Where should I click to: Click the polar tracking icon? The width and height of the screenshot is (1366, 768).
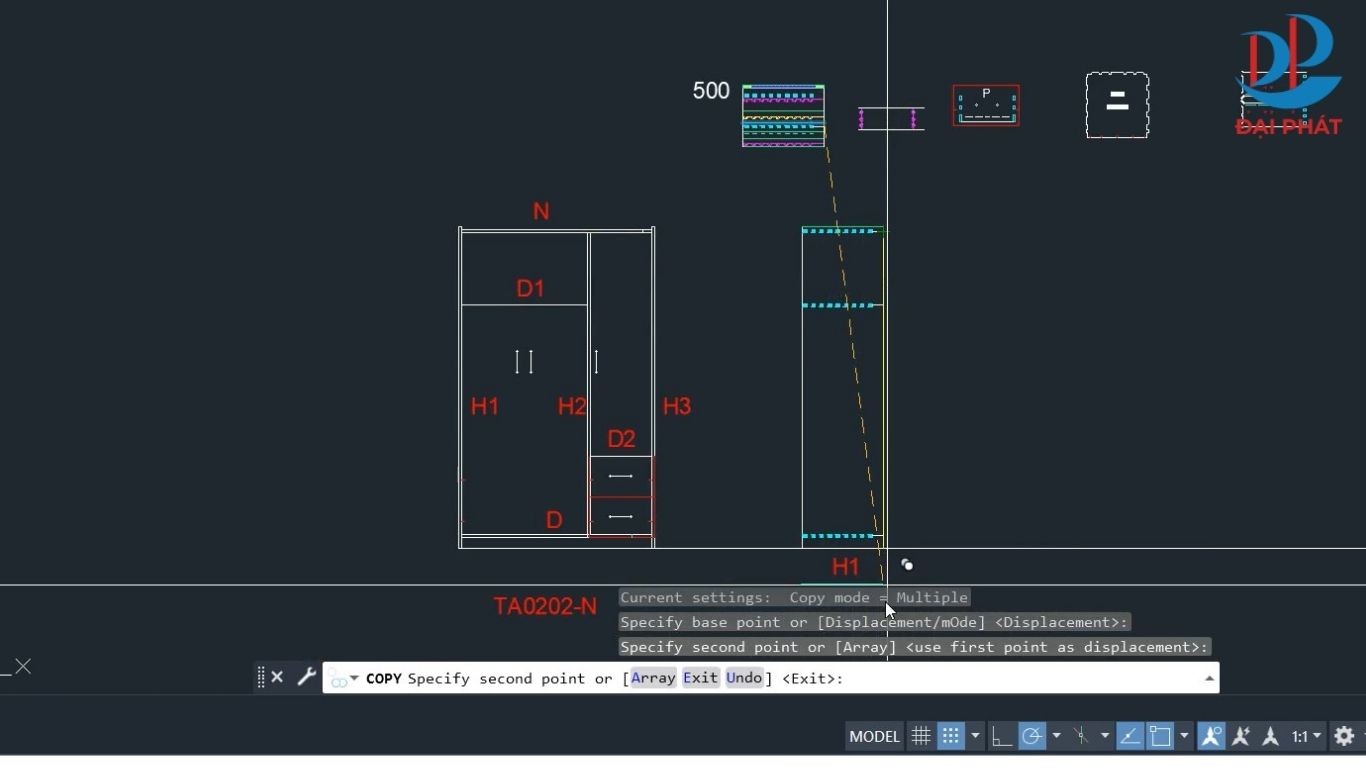pos(1032,736)
